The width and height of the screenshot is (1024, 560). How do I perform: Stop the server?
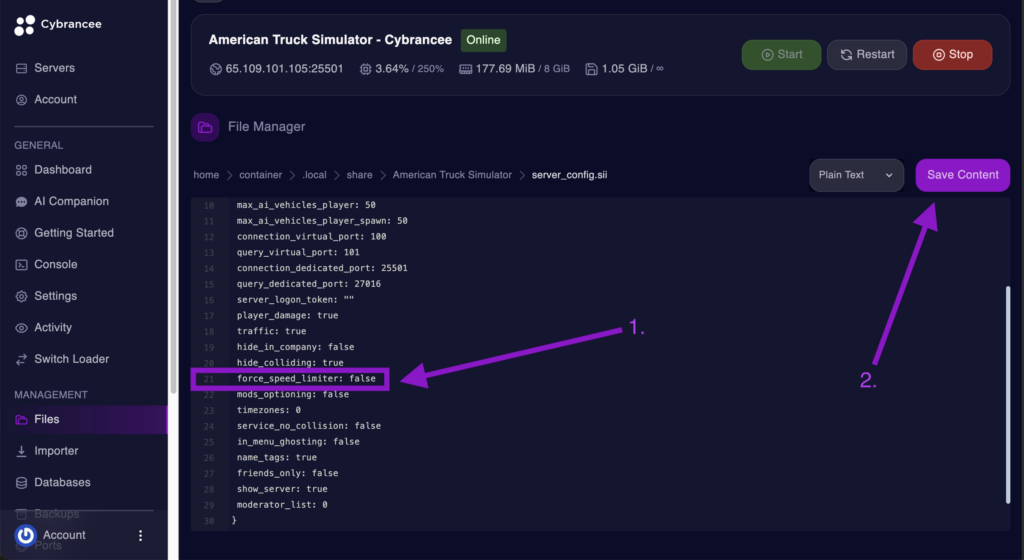952,55
